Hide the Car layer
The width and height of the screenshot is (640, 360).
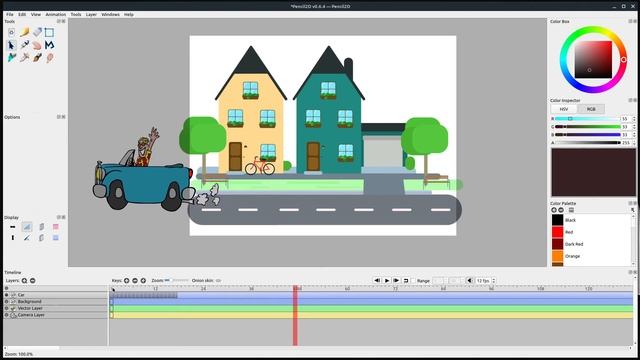(x=7, y=295)
